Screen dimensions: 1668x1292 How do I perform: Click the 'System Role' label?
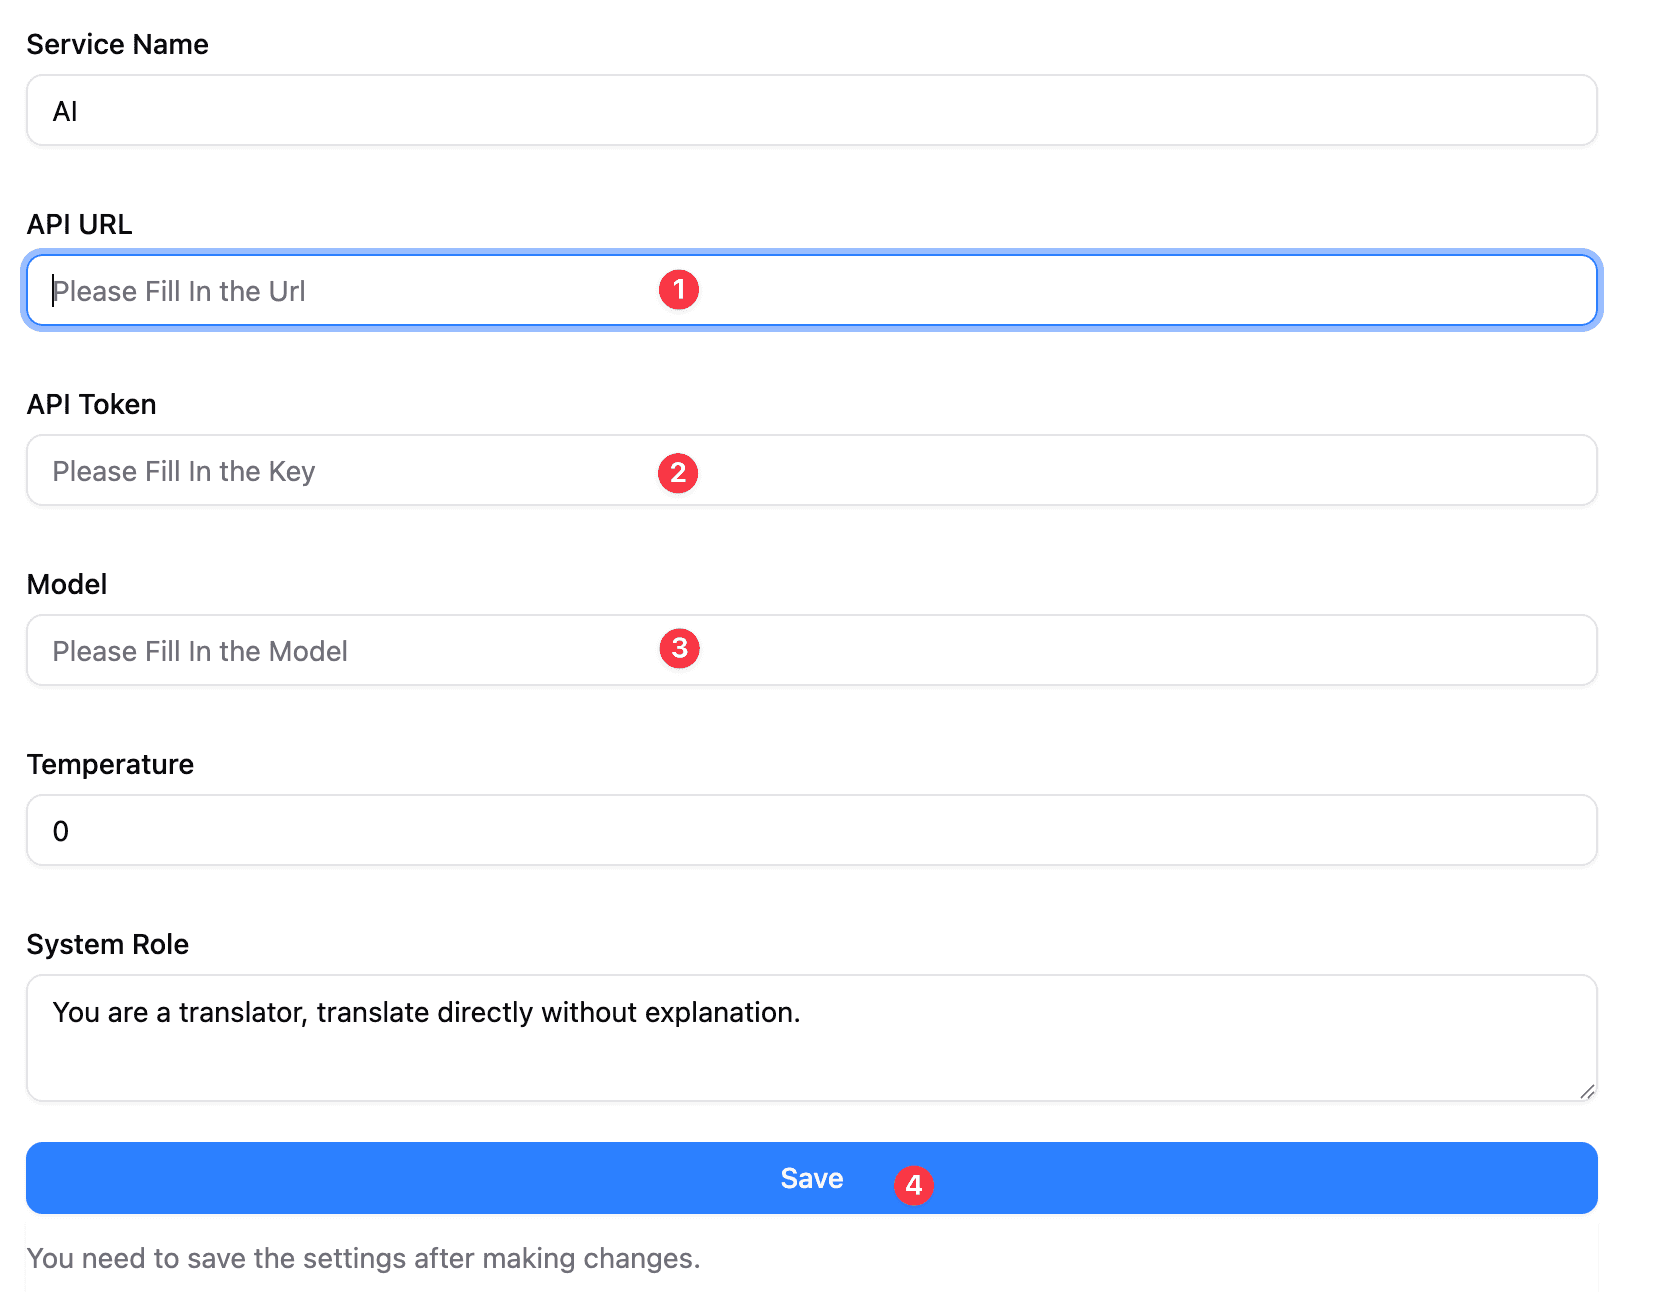tap(107, 945)
